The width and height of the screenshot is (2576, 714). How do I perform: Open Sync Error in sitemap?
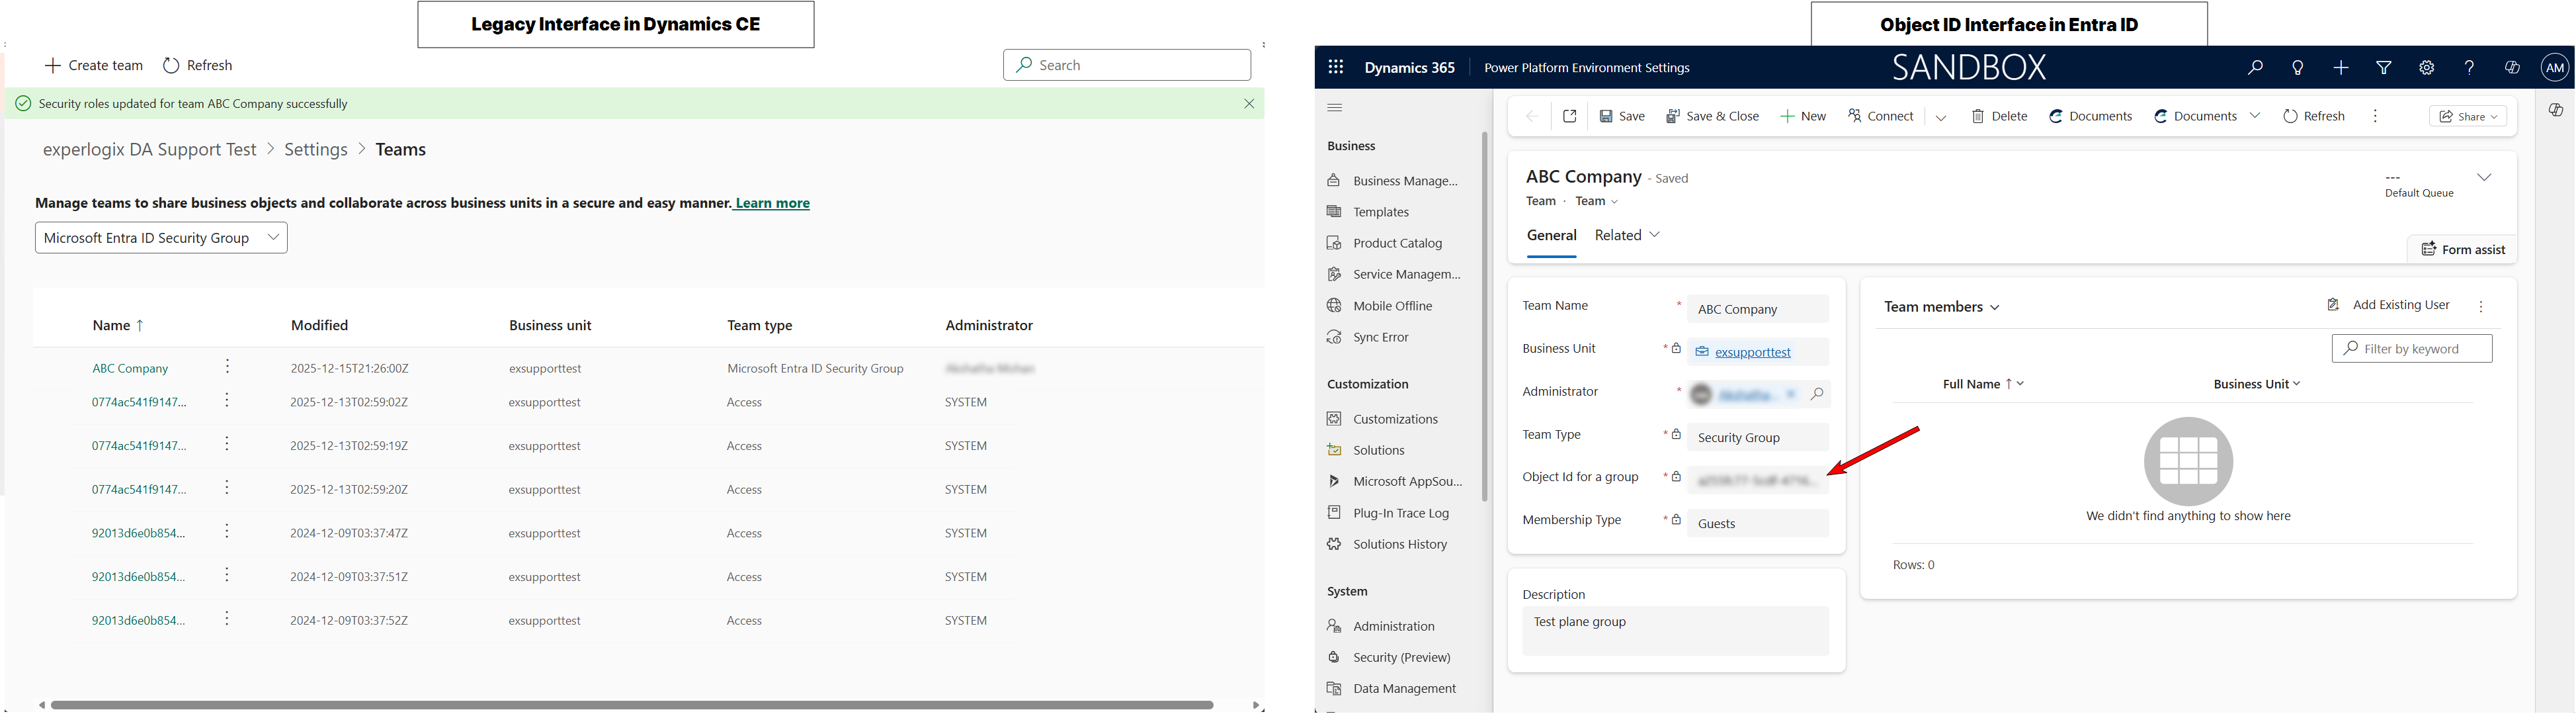click(1368, 338)
